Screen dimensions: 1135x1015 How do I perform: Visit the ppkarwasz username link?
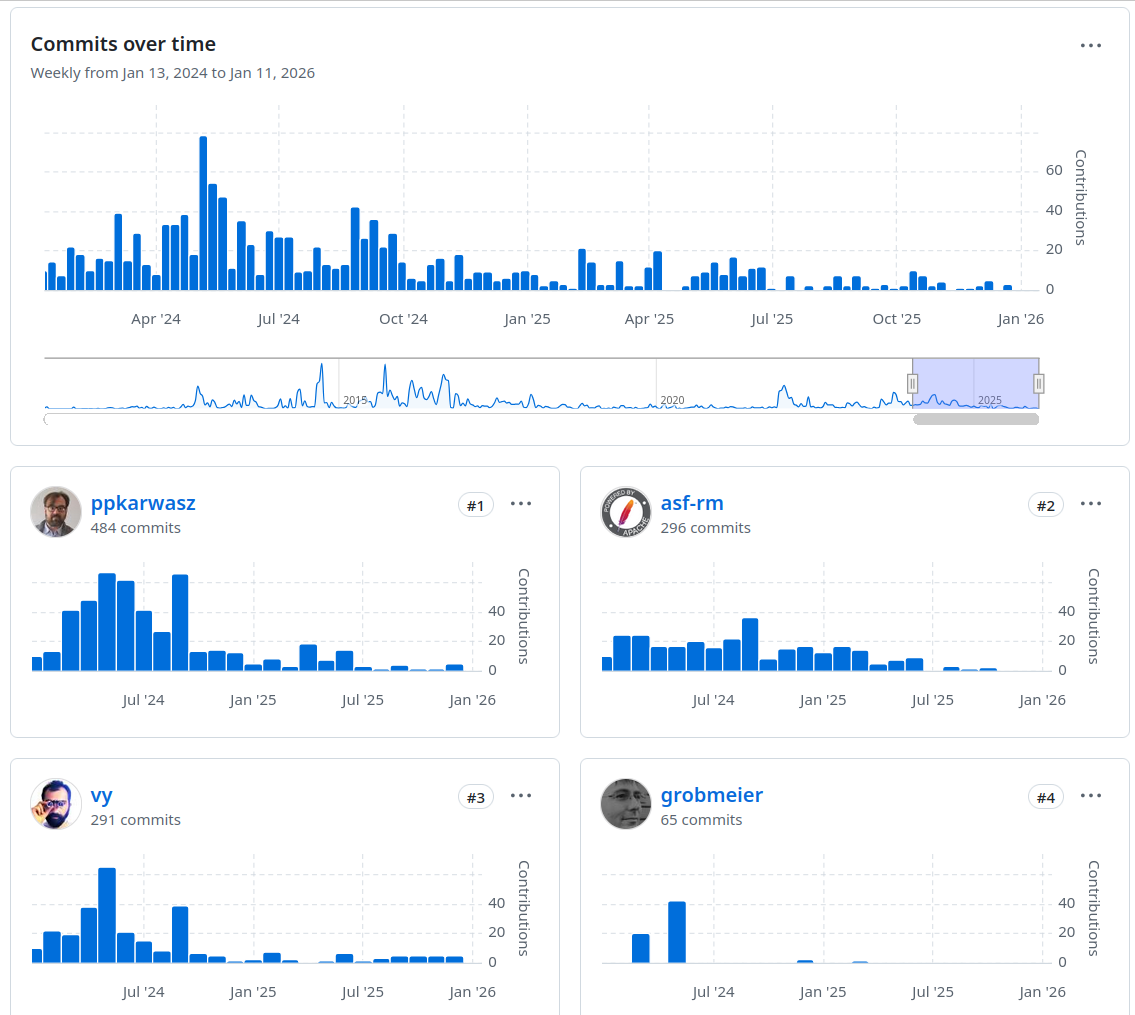(x=143, y=503)
